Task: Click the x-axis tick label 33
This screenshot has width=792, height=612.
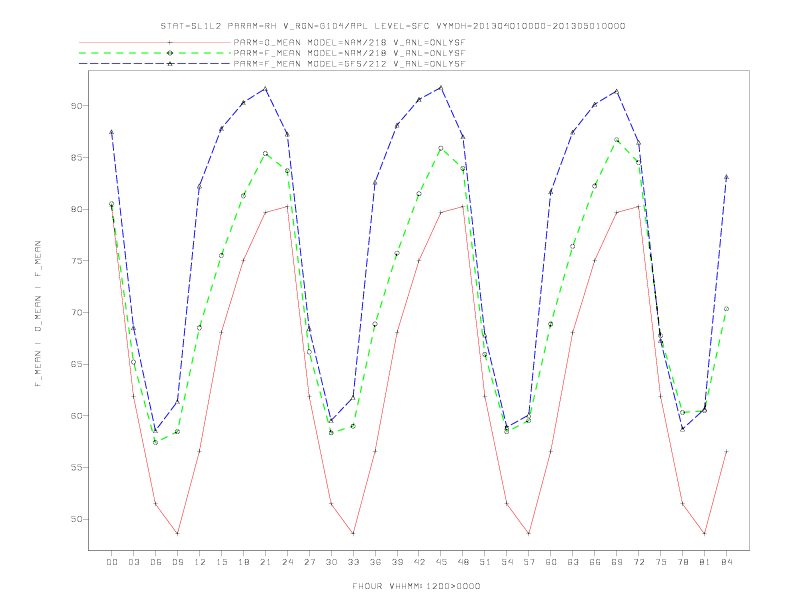Action: pos(353,562)
